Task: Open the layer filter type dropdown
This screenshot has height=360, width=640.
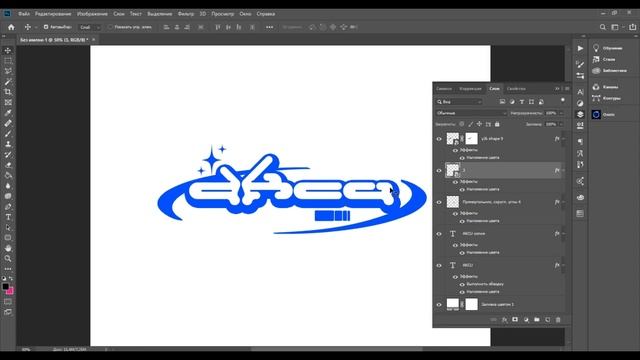Action: pos(459,102)
